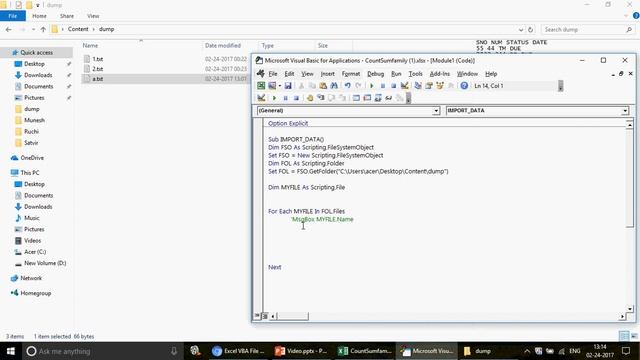Save the VBA project with the floppy icon
The width and height of the screenshot is (640, 360).
point(288,86)
